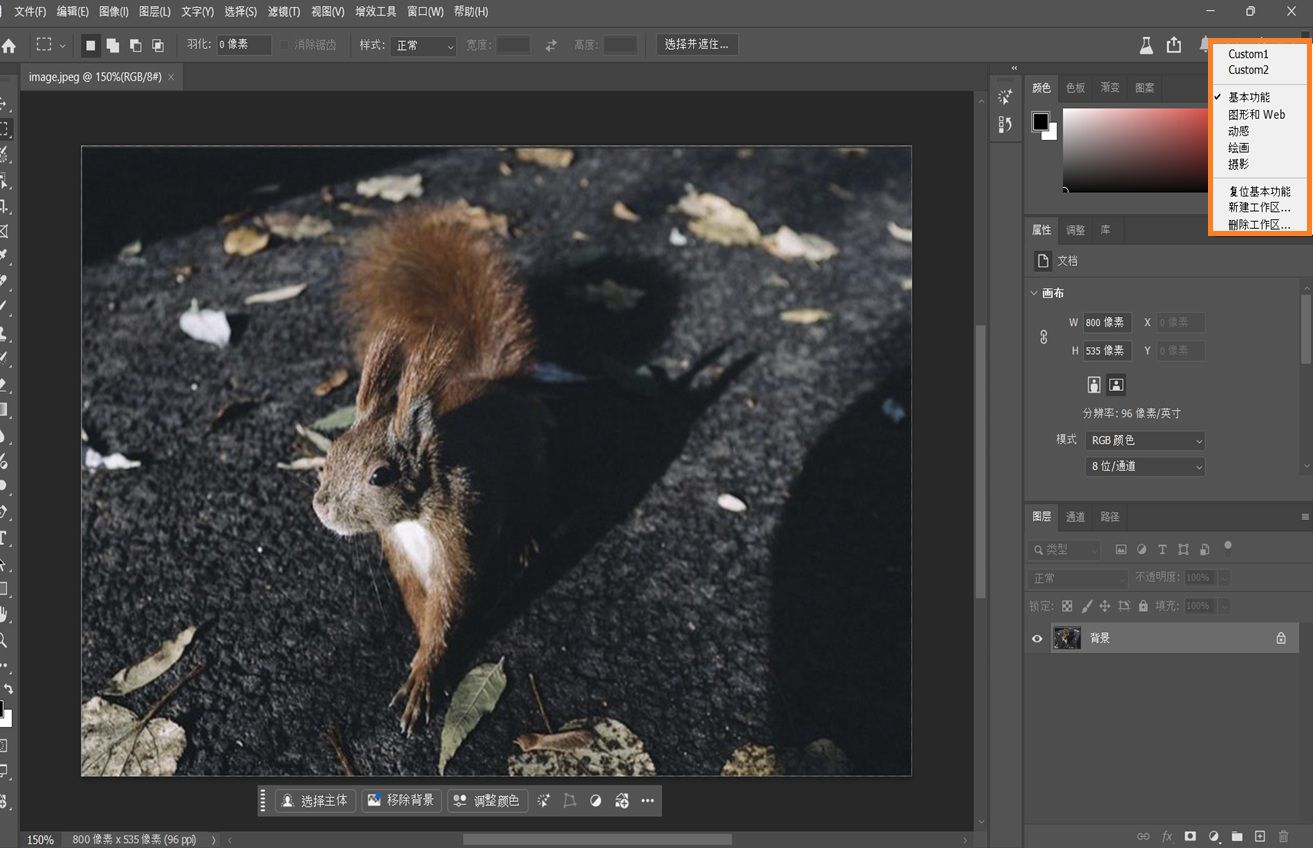The width and height of the screenshot is (1313, 848).
Task: Toggle the layer filter on/off switch
Action: [1228, 546]
